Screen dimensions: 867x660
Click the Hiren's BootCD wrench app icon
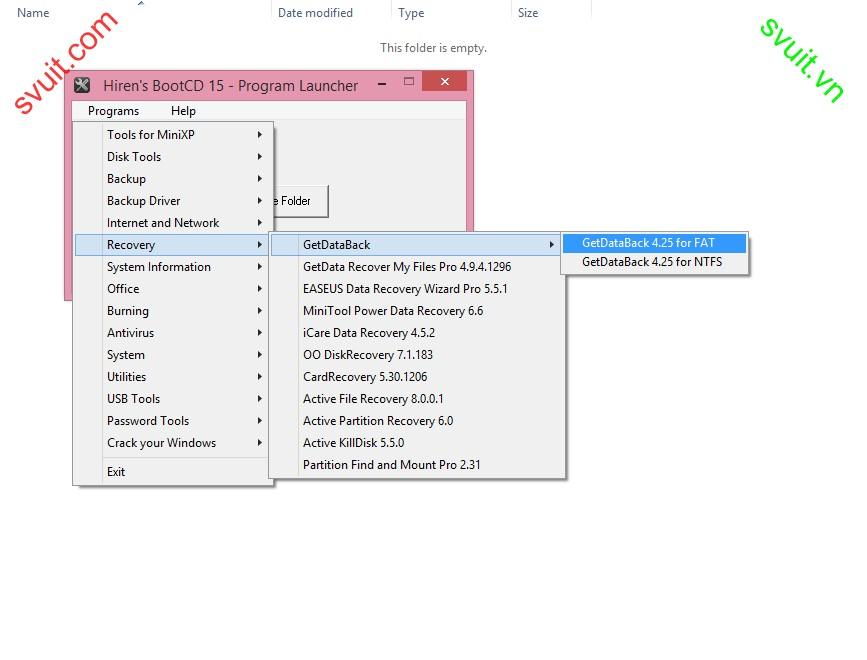click(x=82, y=85)
